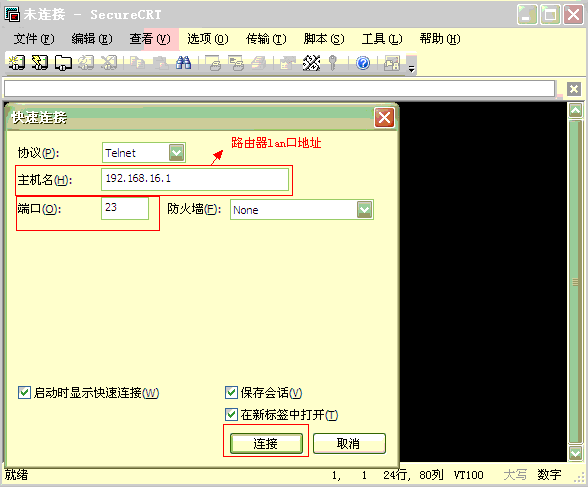This screenshot has height=487, width=588.
Task: Uncheck Show Quick Connect on startup
Action: (24, 393)
